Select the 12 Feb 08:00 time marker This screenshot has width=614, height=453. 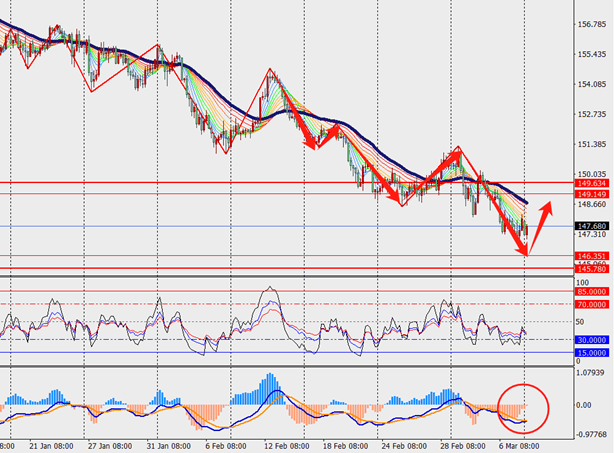click(x=287, y=446)
